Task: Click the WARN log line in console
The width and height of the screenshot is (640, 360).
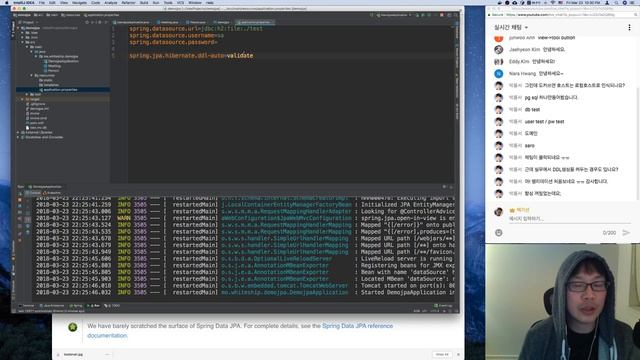Action: [x=245, y=218]
